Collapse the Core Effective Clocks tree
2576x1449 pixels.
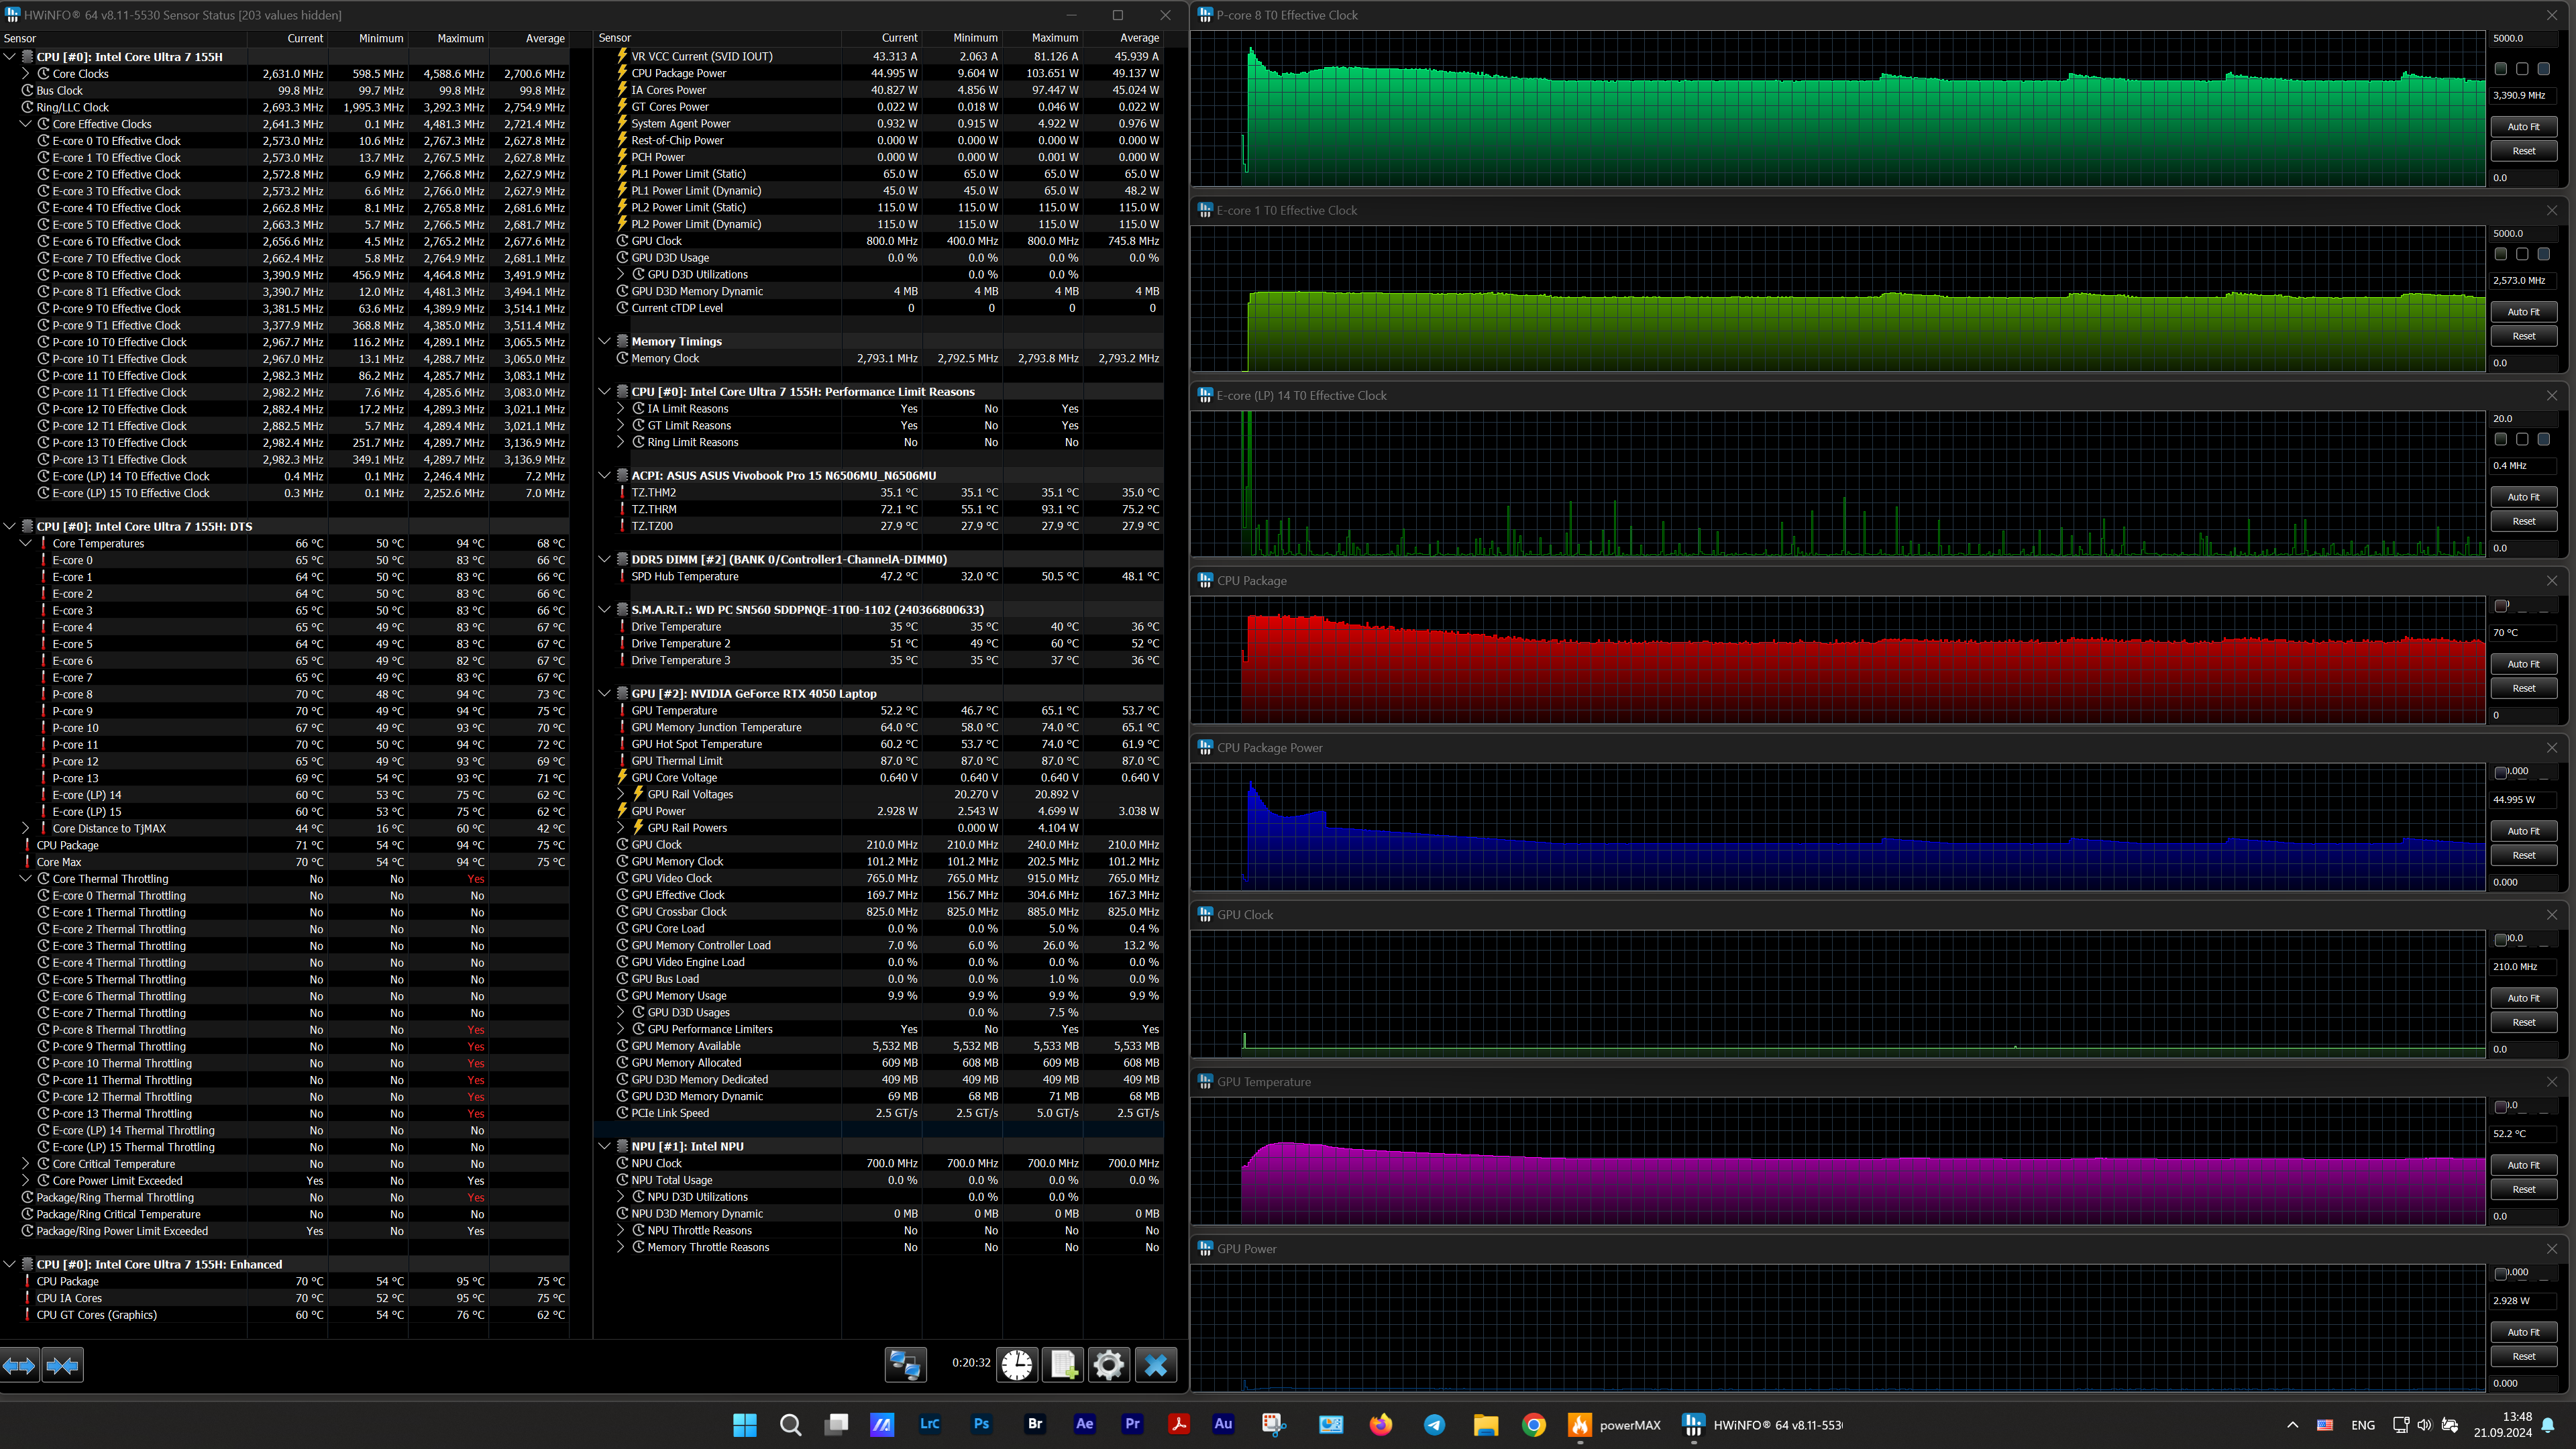click(26, 124)
